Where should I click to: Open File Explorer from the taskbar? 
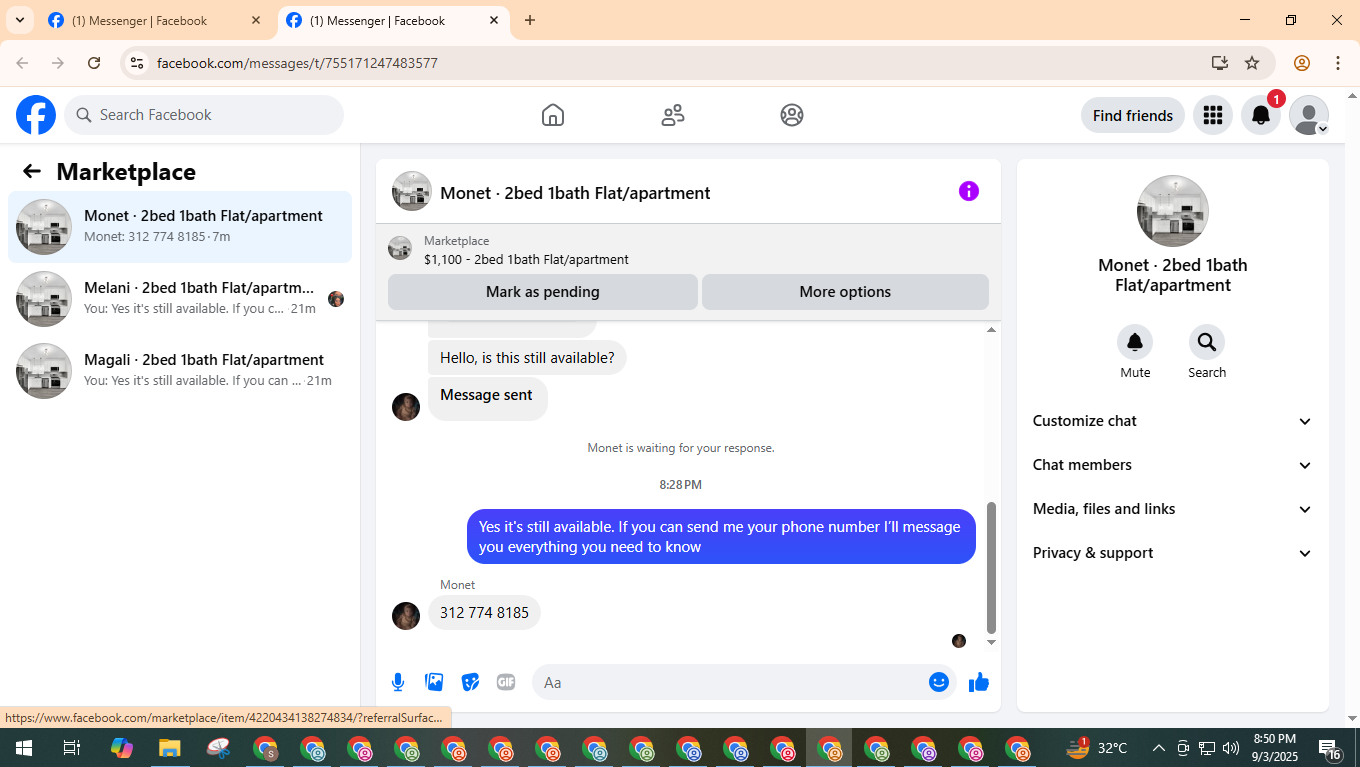pos(169,748)
